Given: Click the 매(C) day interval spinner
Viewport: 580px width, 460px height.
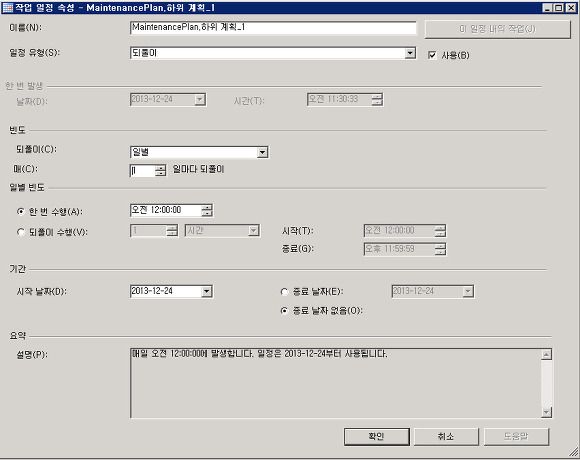Looking at the screenshot, I should pos(160,170).
